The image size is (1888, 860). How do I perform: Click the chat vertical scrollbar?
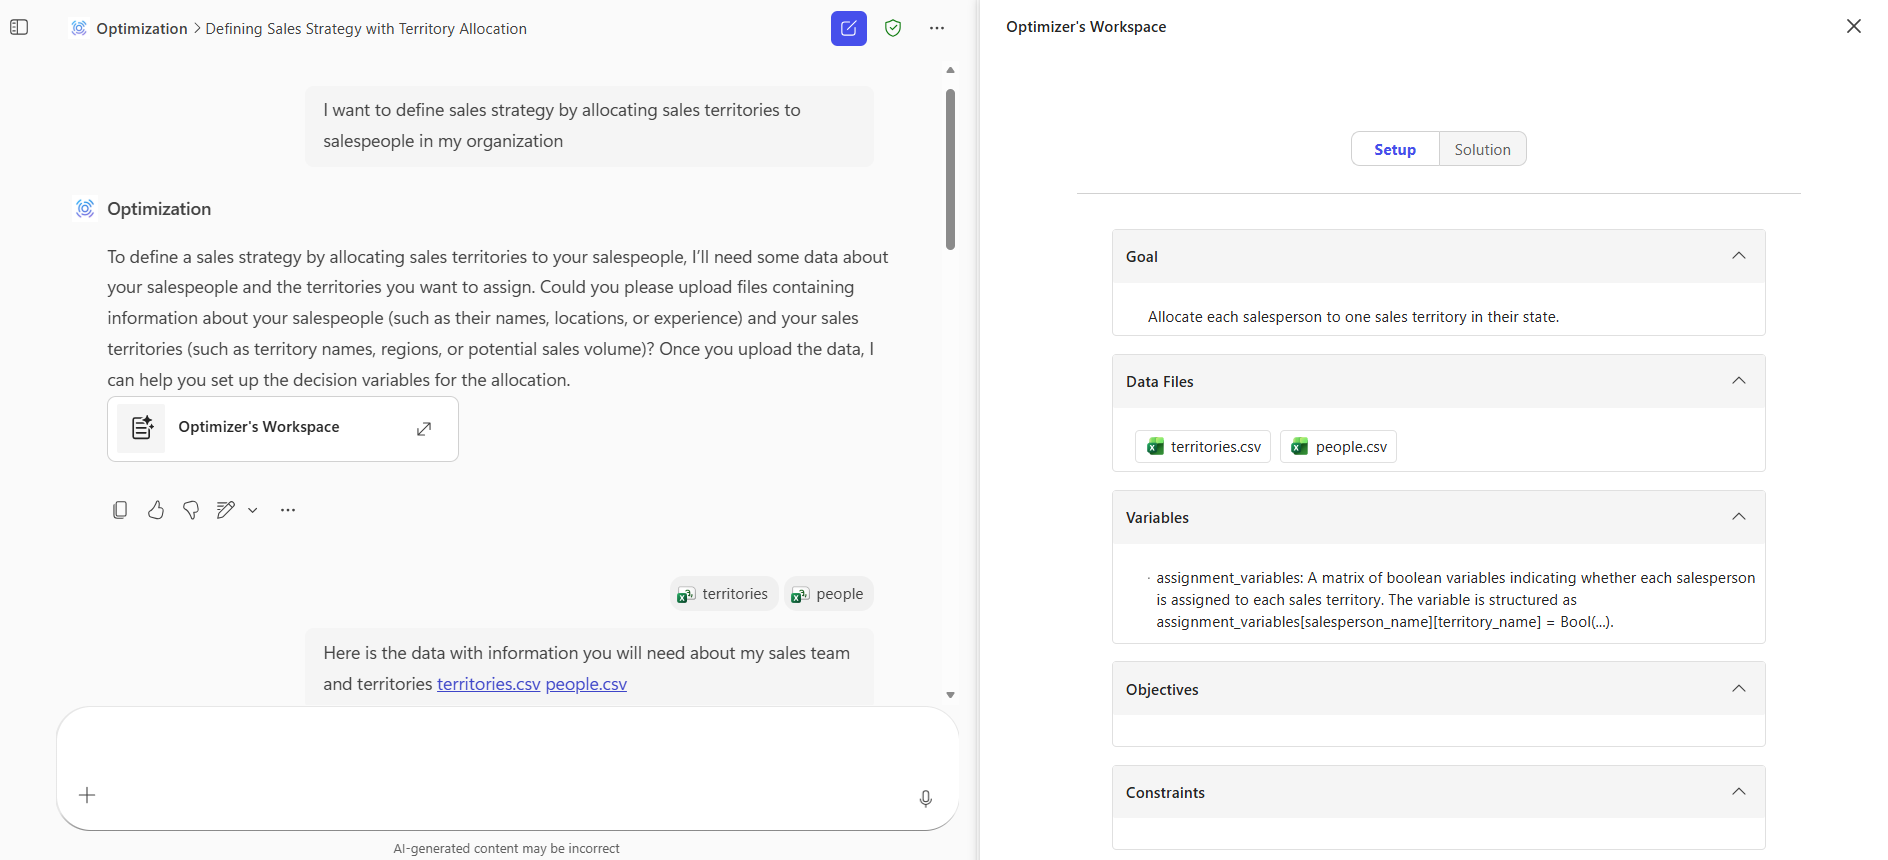(950, 170)
